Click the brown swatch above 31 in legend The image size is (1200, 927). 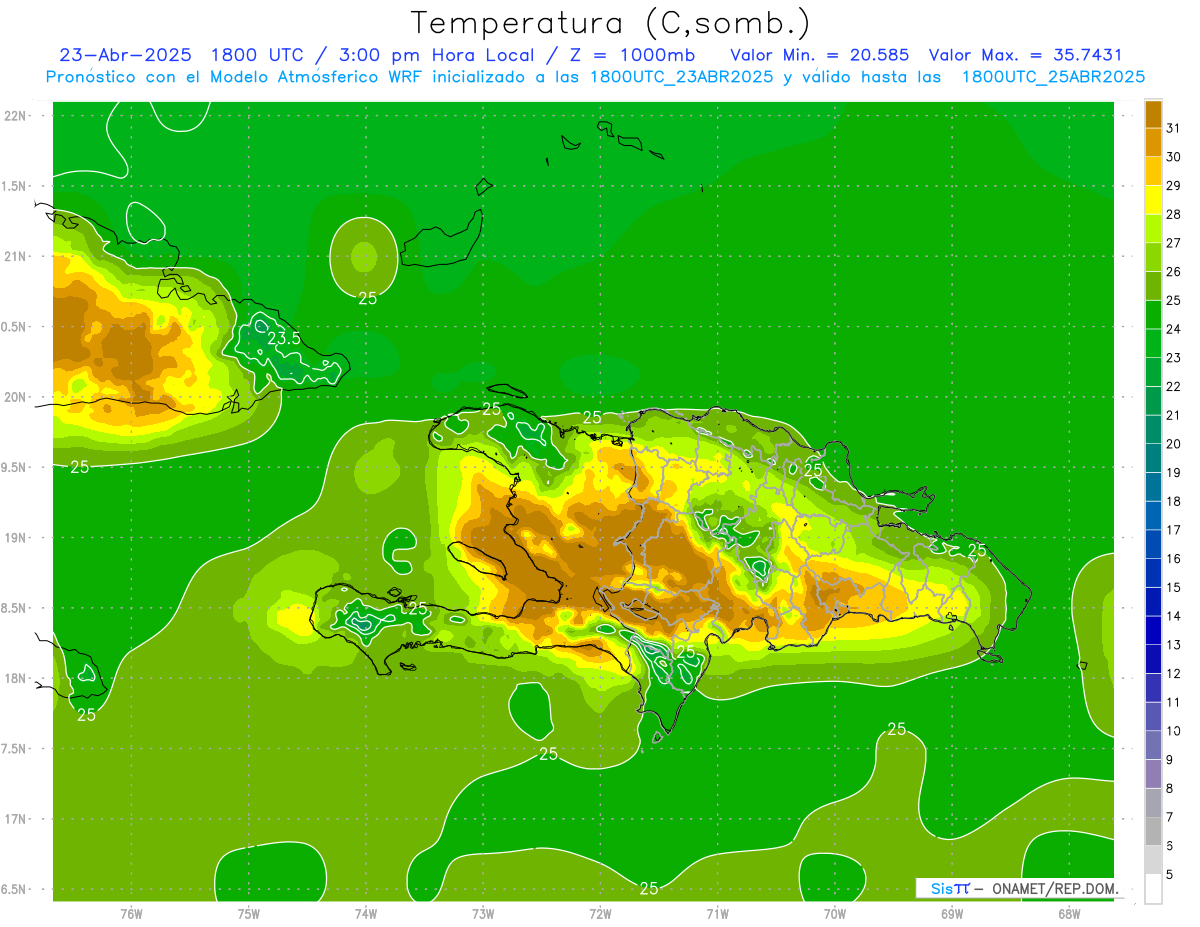click(1153, 115)
